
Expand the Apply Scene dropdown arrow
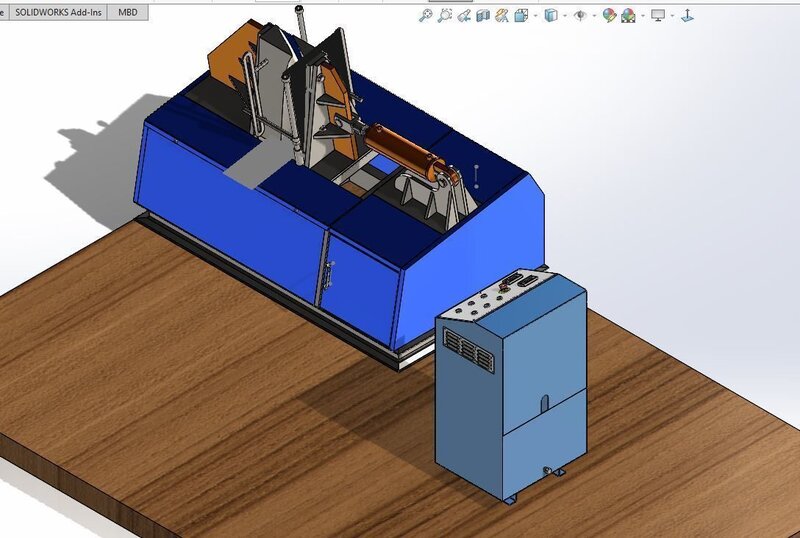point(641,16)
